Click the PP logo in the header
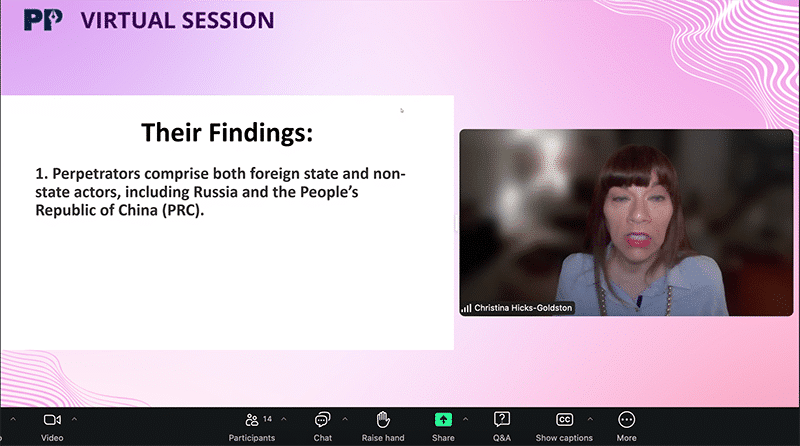The image size is (800, 446). pos(40,20)
